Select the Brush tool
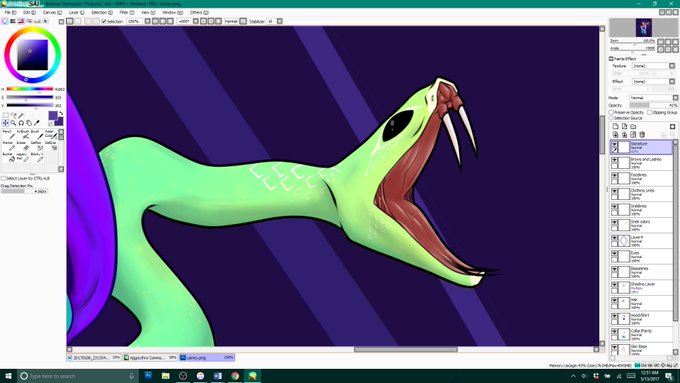680x383 pixels. coord(36,134)
